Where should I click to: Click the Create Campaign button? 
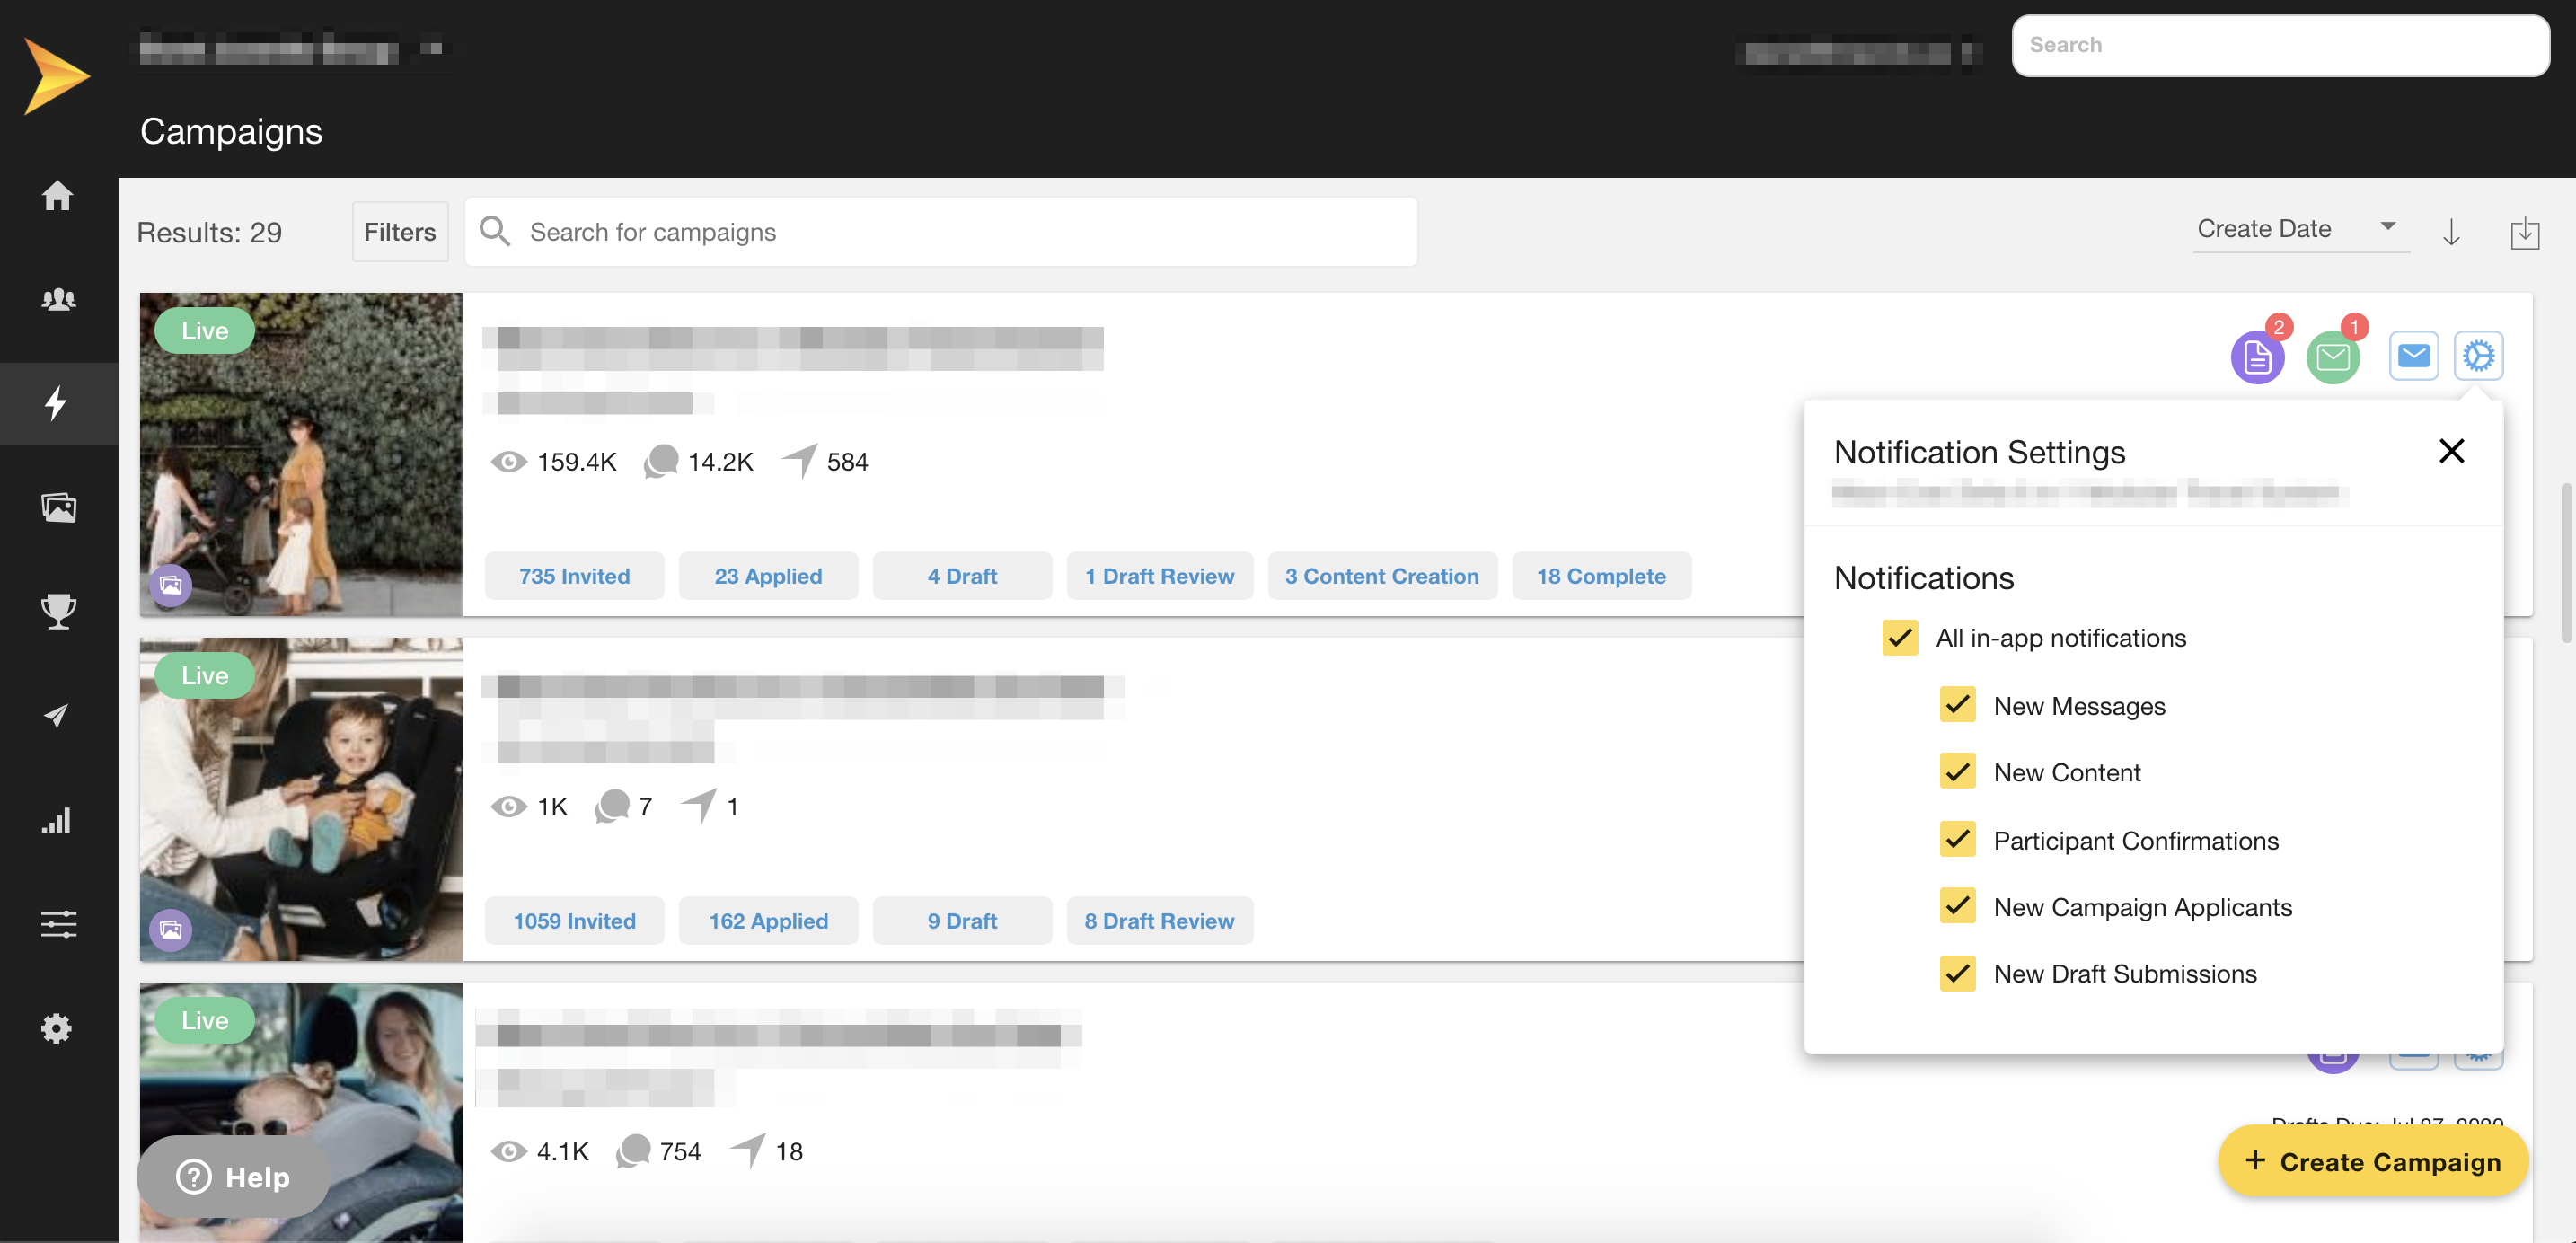[2373, 1161]
